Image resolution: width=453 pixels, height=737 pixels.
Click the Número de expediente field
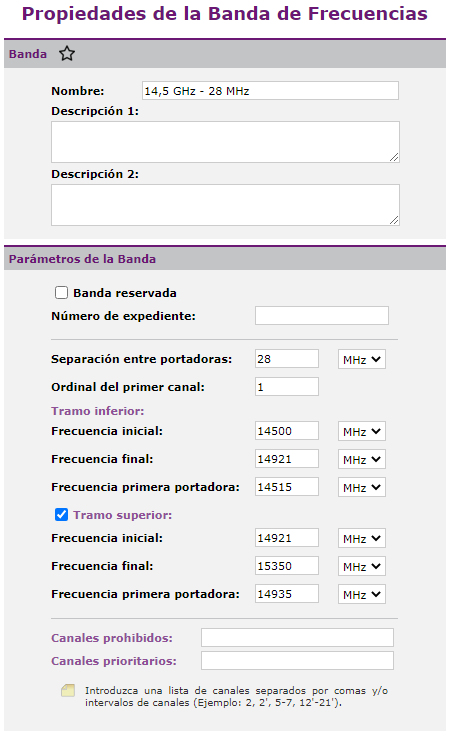(x=322, y=315)
